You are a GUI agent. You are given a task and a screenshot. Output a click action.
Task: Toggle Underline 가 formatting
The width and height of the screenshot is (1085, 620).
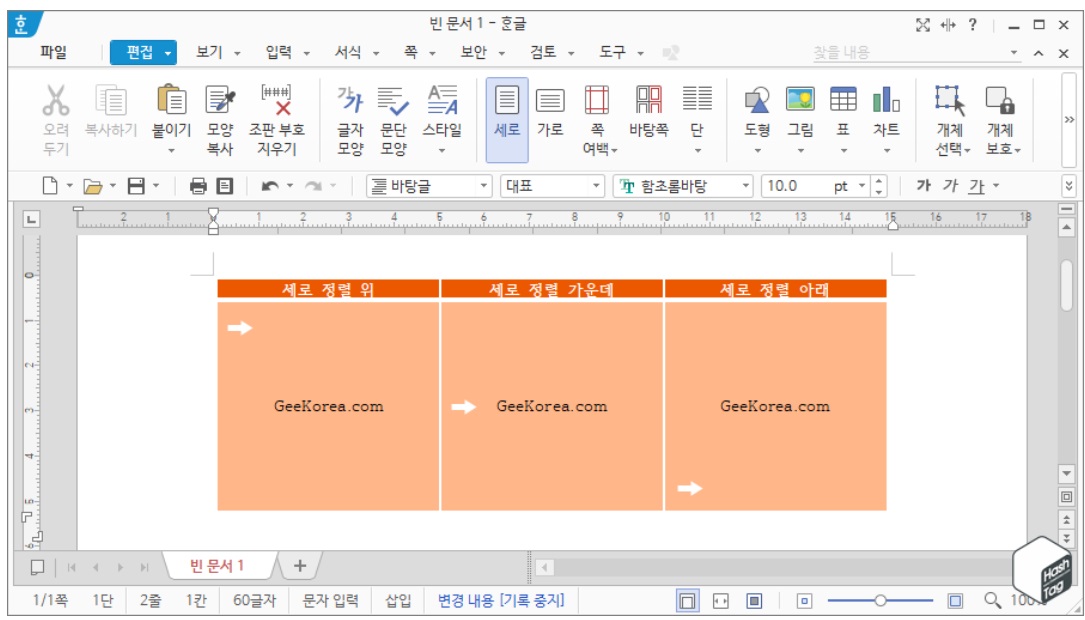tap(976, 186)
